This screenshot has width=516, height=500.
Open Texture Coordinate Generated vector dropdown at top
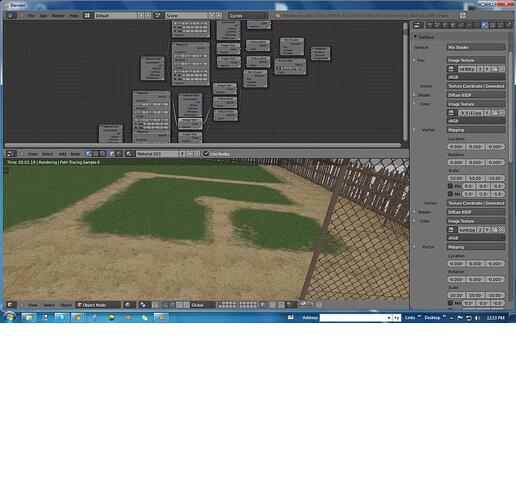[x=476, y=86]
